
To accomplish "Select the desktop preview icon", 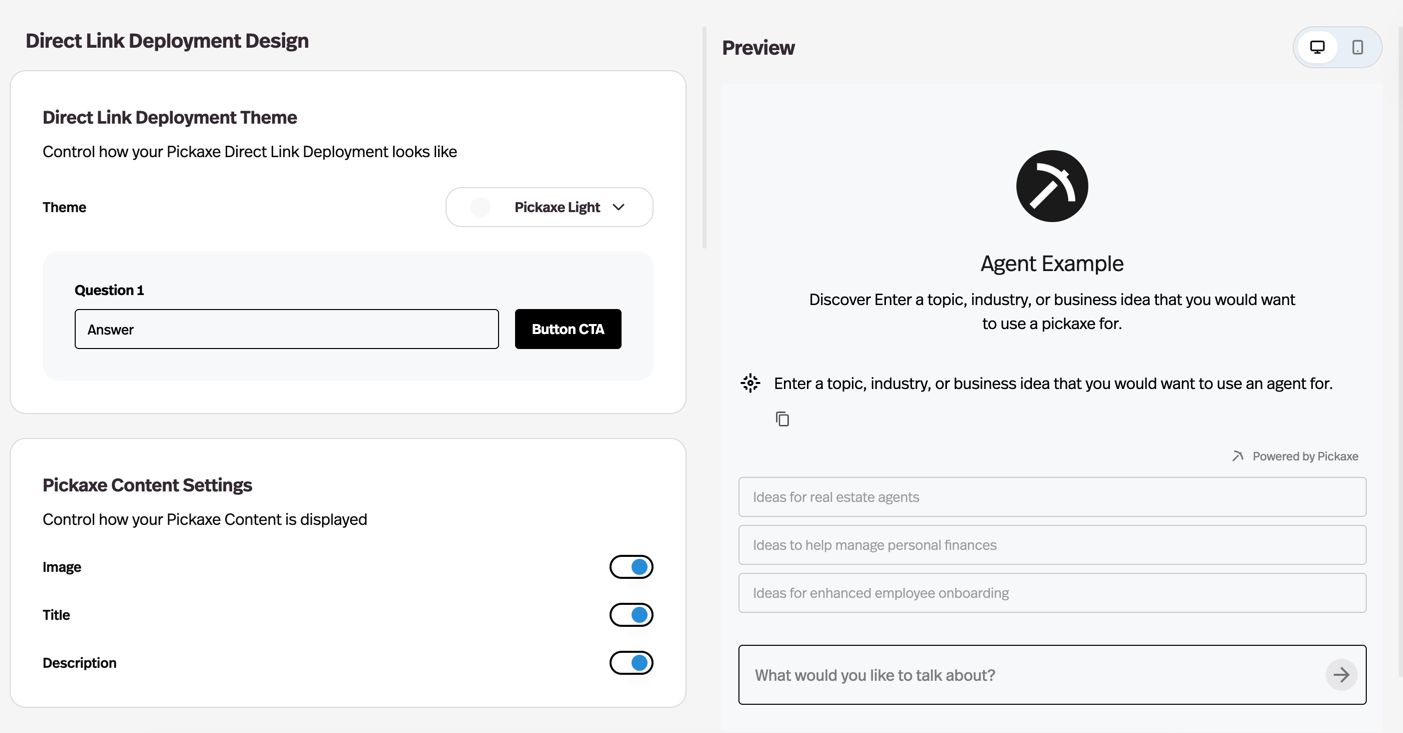I will [x=1317, y=46].
